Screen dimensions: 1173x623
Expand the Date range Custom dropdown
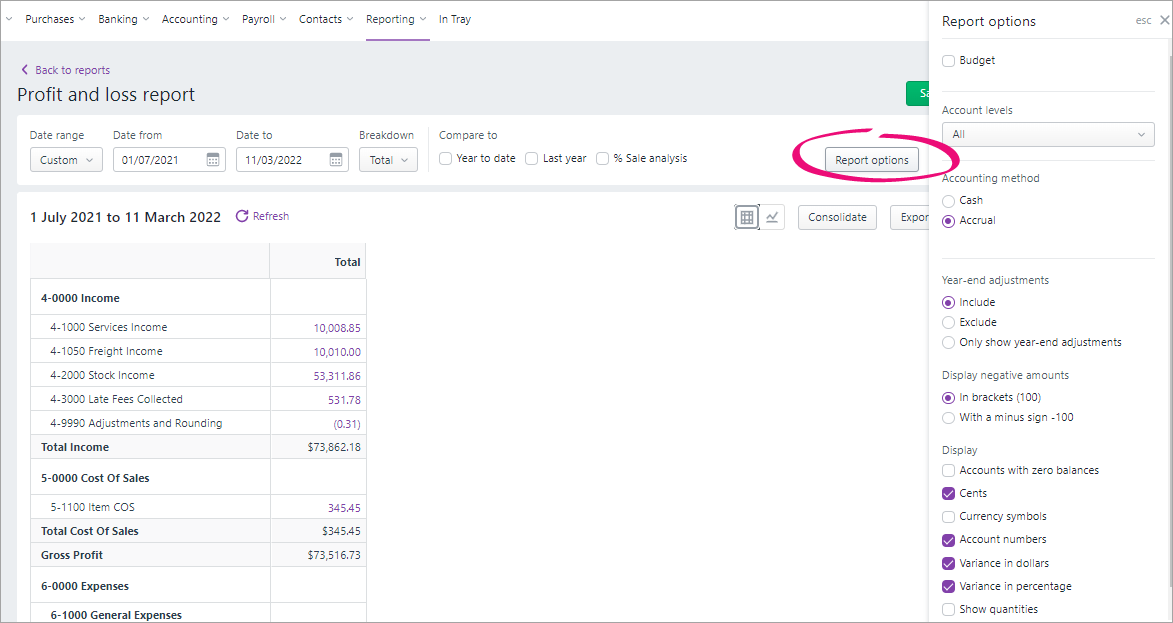pos(67,160)
